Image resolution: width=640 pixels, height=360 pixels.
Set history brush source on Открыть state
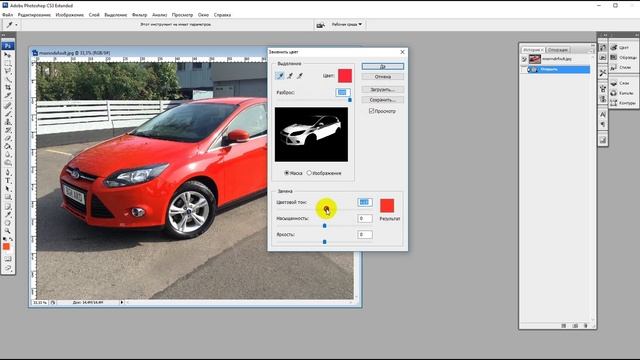tap(524, 69)
